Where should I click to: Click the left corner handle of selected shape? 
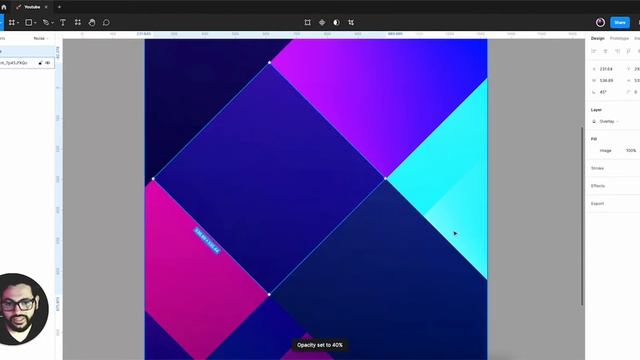153,179
